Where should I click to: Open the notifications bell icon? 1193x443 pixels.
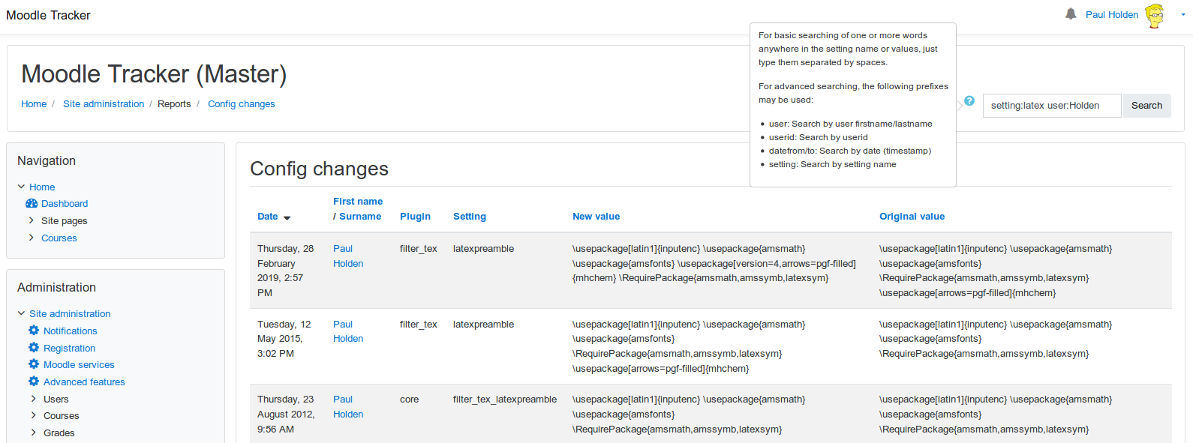click(1071, 14)
